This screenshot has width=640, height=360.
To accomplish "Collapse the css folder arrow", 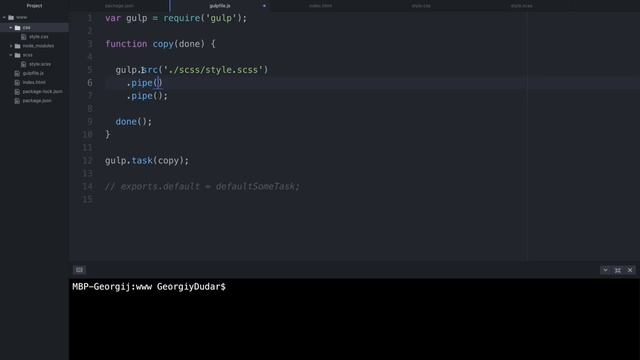I will (x=11, y=28).
